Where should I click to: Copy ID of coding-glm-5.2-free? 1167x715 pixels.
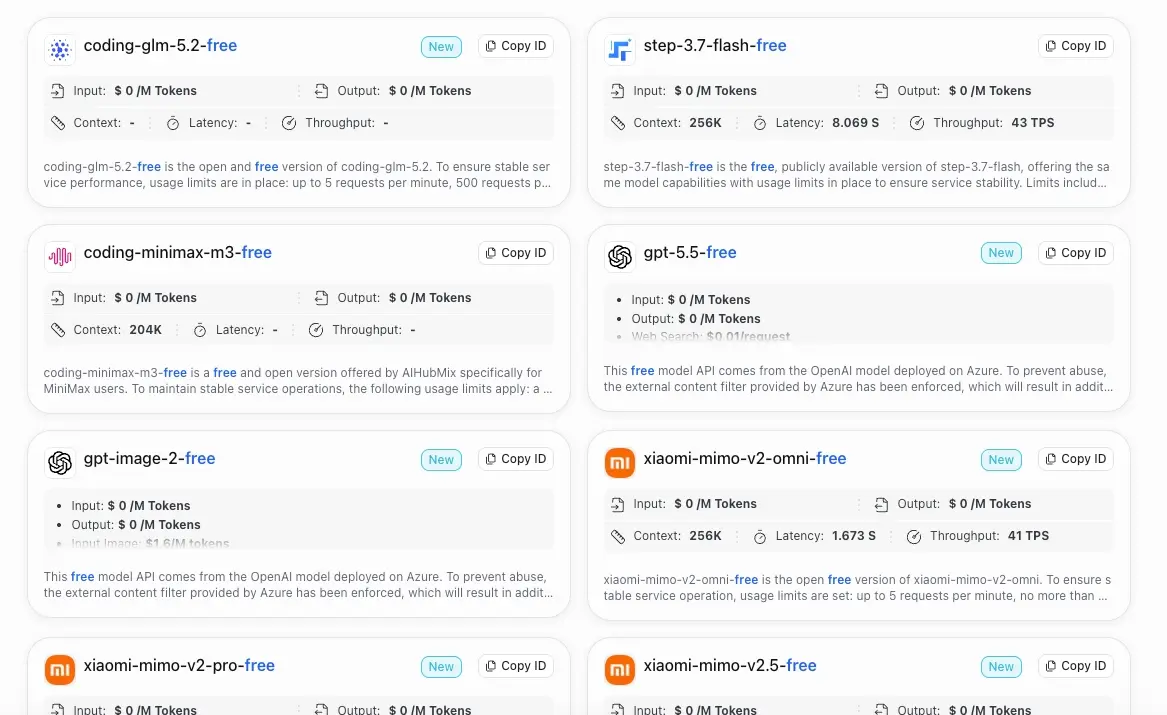click(516, 46)
